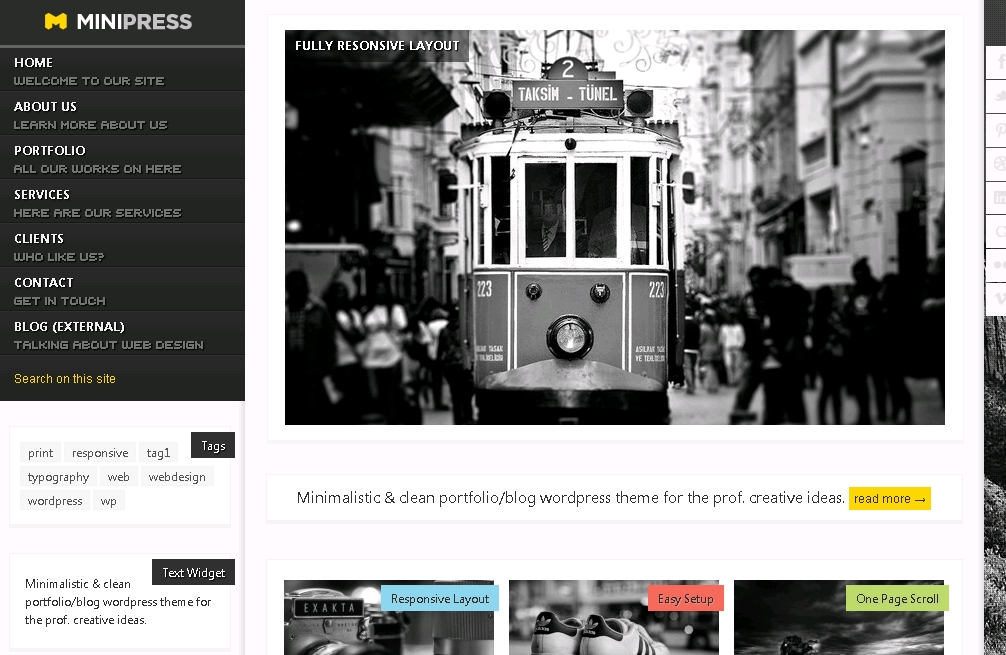Click the MiniPress logo
The width and height of the screenshot is (1006, 655).
tap(118, 21)
